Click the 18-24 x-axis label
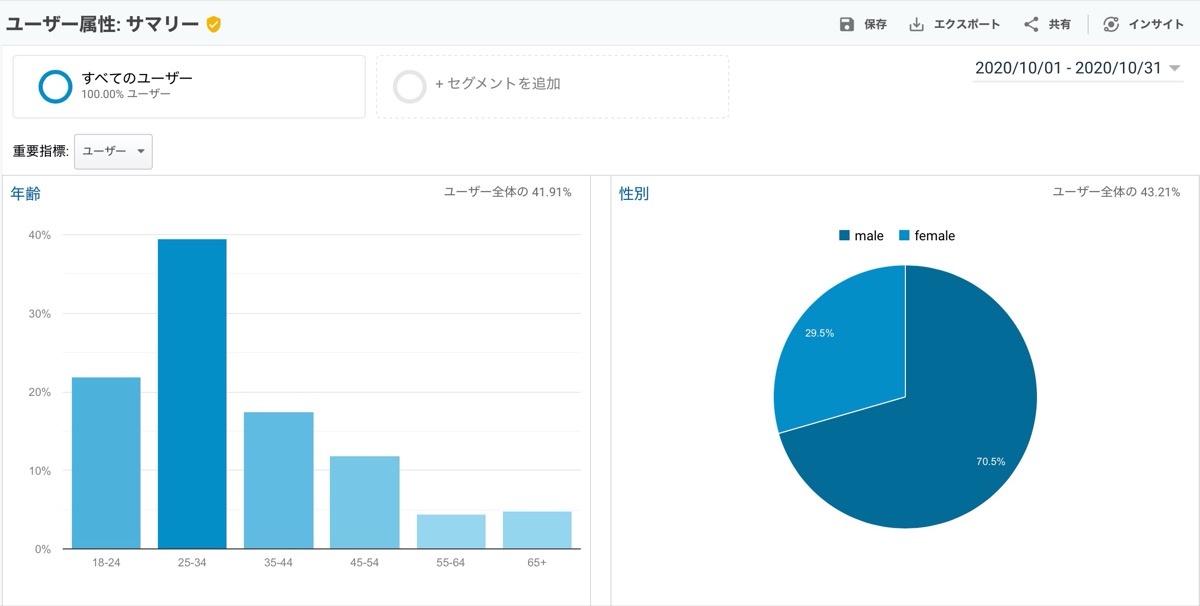The height and width of the screenshot is (606, 1200). tap(106, 563)
